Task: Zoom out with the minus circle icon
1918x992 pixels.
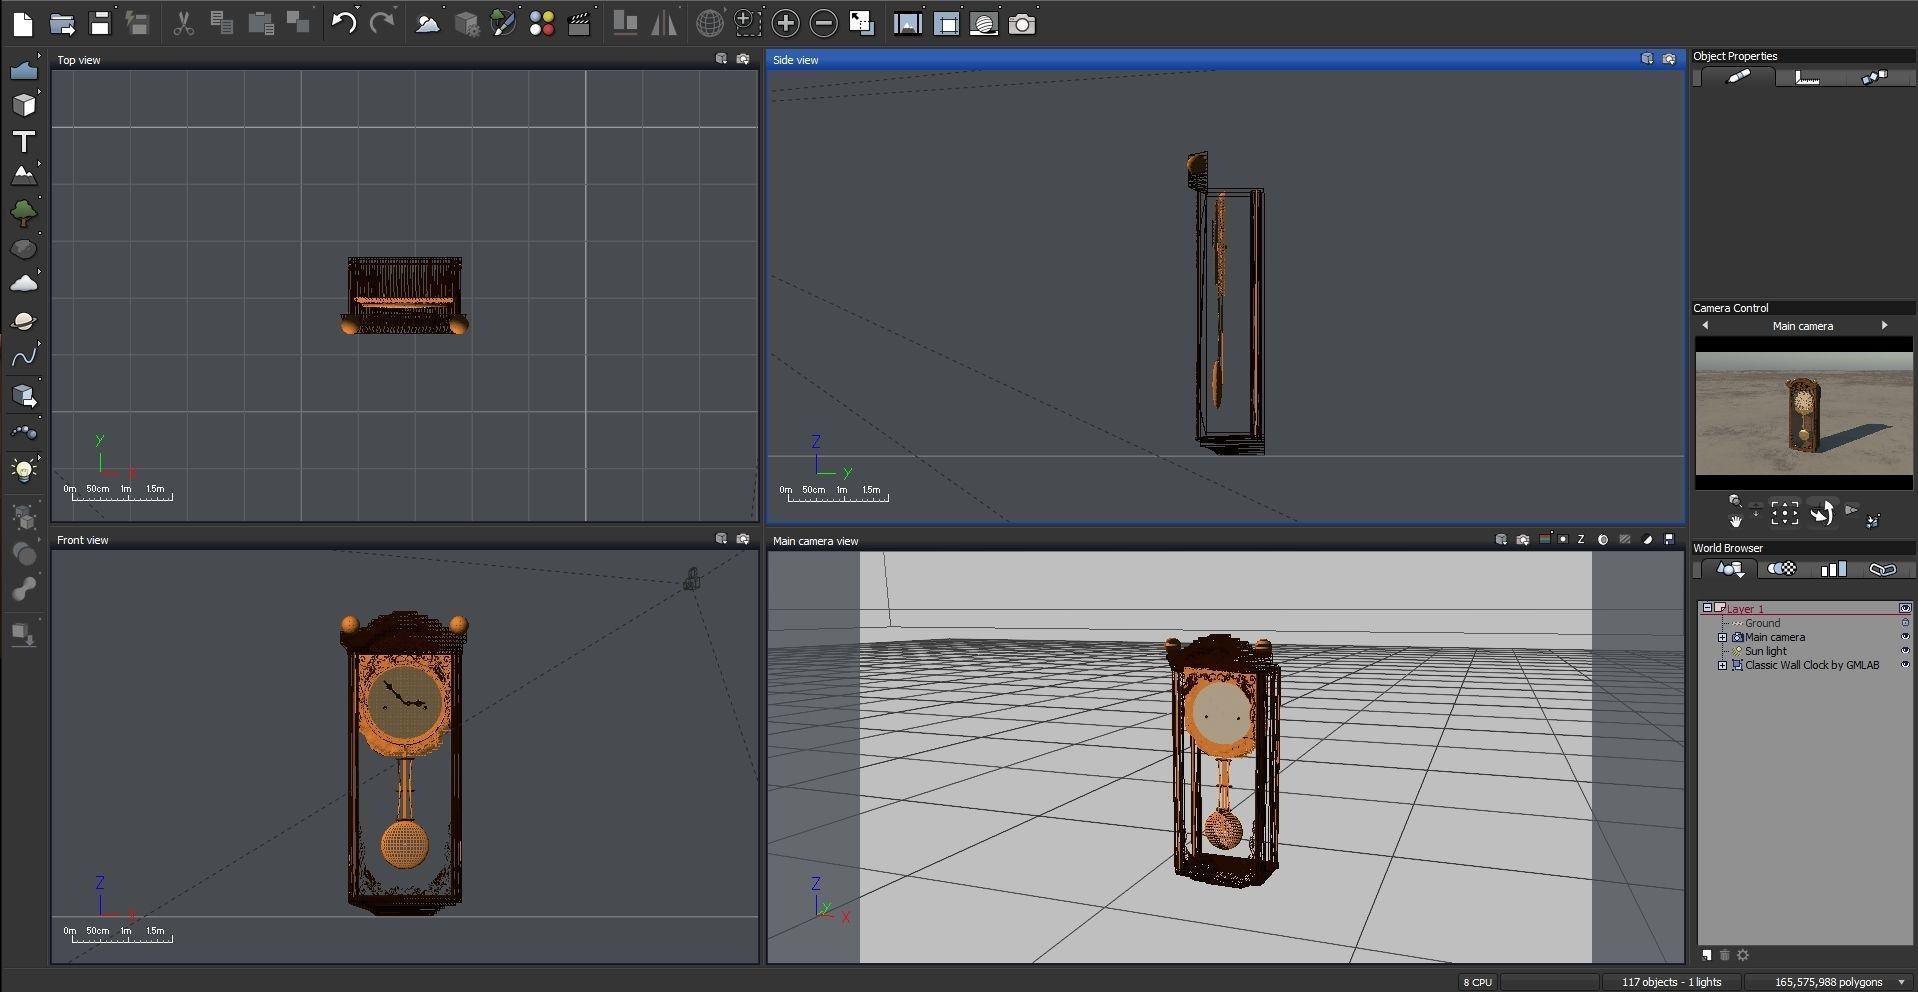Action: click(824, 23)
